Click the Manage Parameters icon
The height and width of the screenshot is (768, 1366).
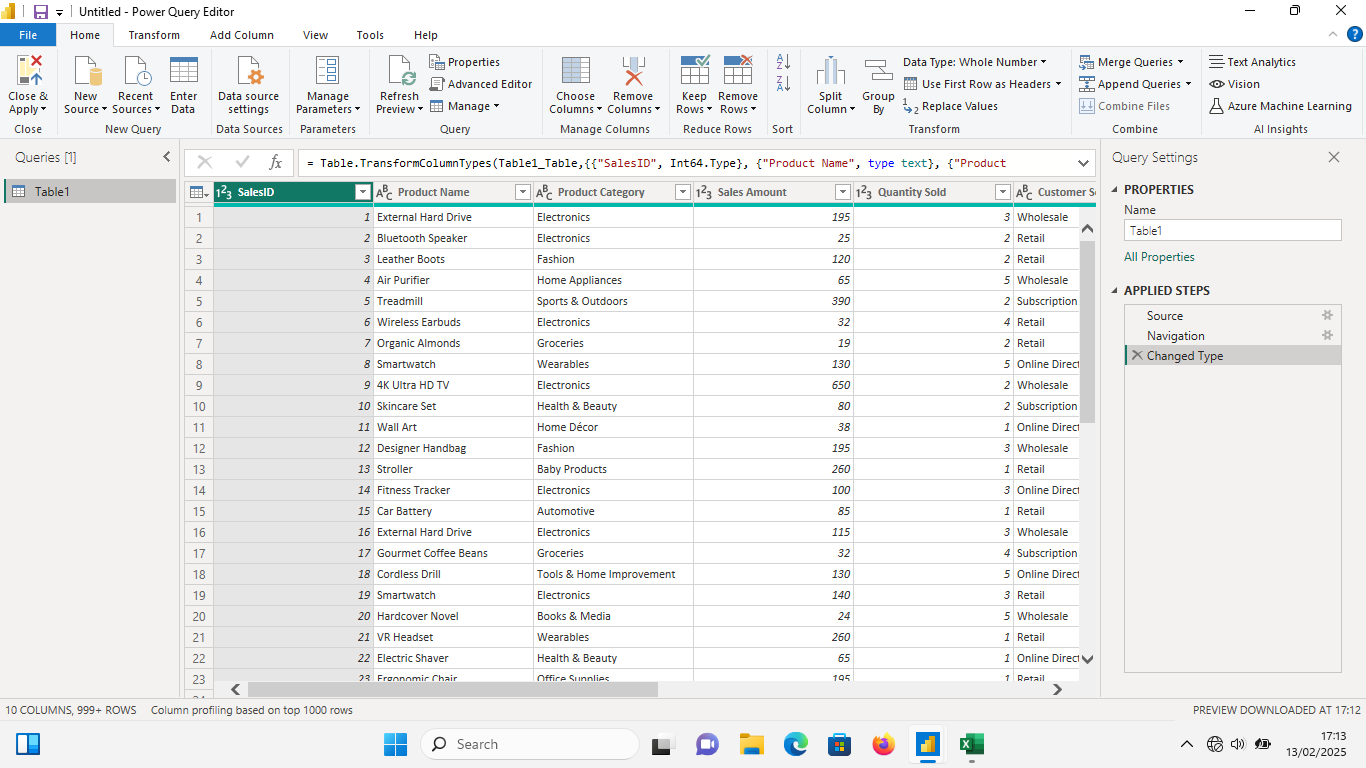coord(327,71)
